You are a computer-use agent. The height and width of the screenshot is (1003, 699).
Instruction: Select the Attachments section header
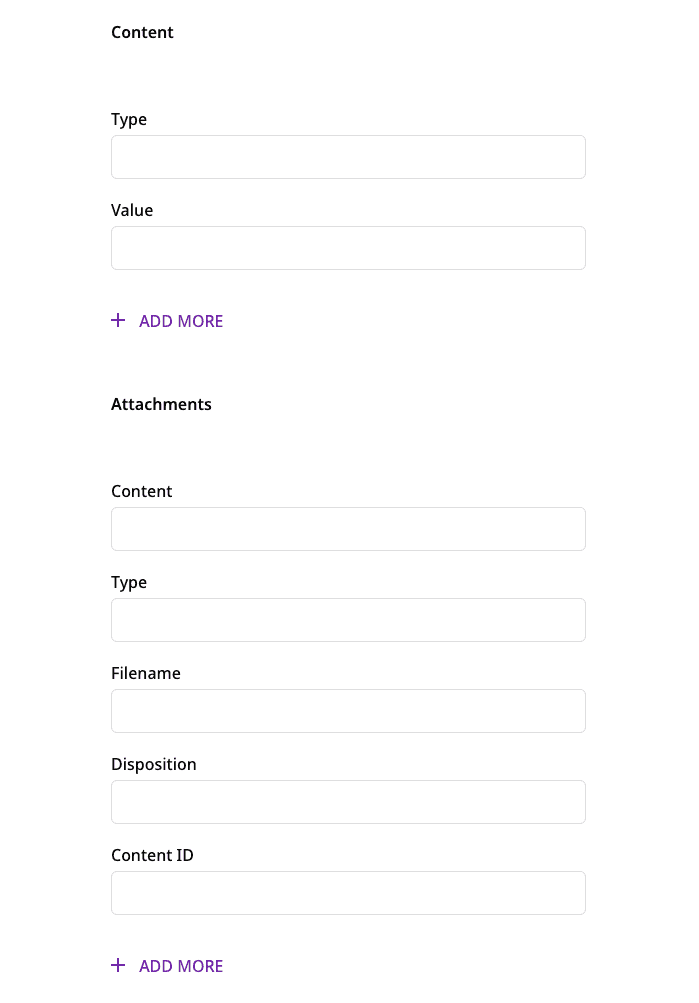(x=161, y=404)
